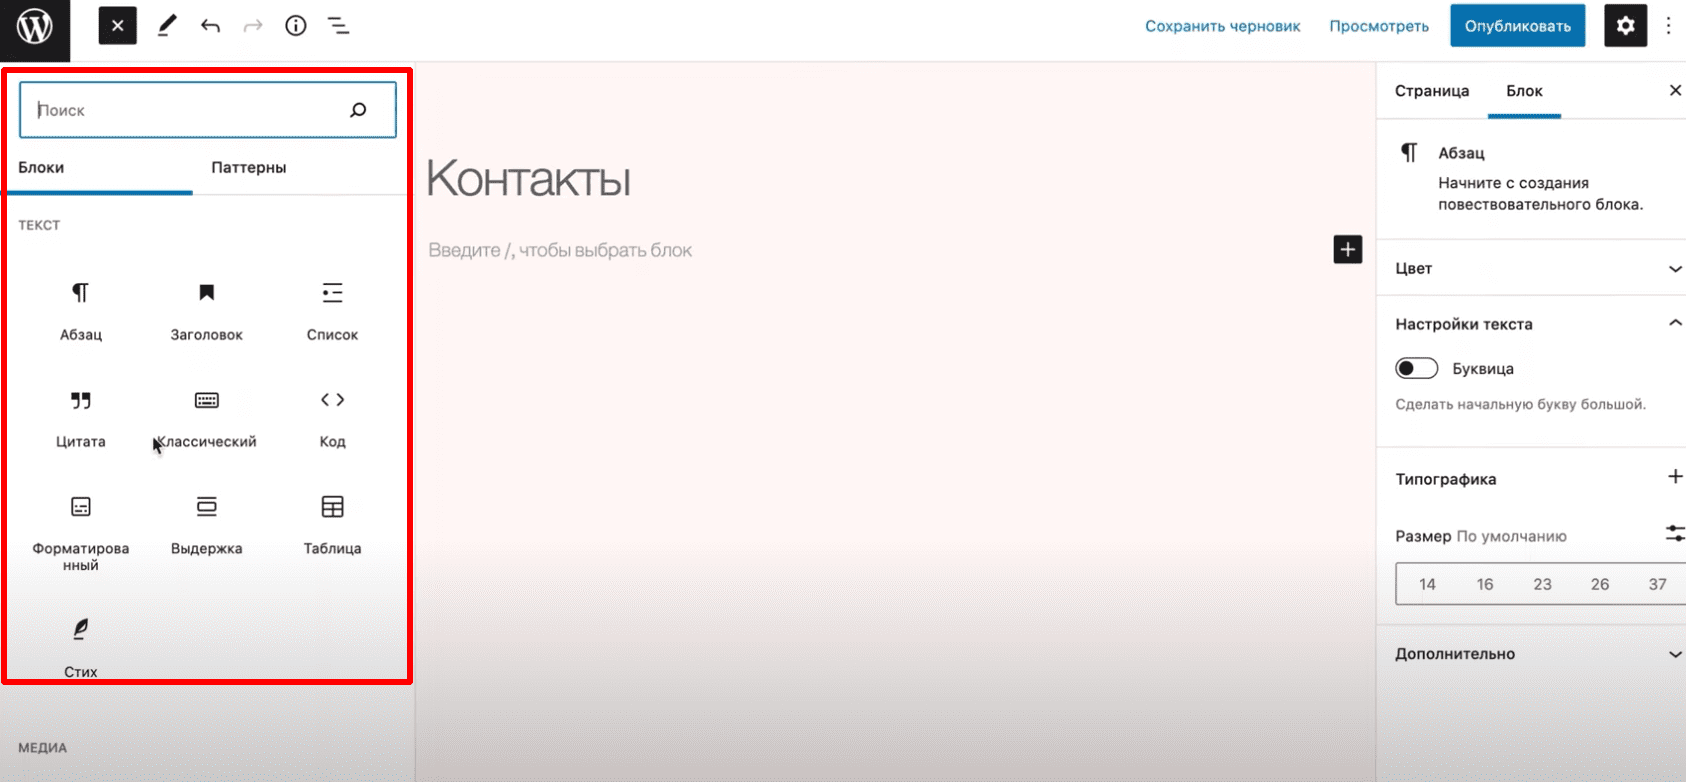
Task: Open Типографика options with plus
Action: [1675, 477]
